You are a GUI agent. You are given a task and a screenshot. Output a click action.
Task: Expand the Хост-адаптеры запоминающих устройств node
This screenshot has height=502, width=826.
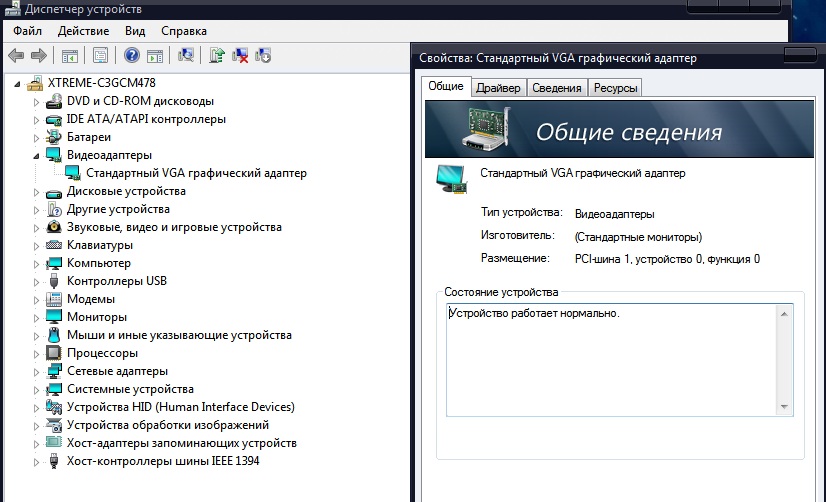coord(36,444)
